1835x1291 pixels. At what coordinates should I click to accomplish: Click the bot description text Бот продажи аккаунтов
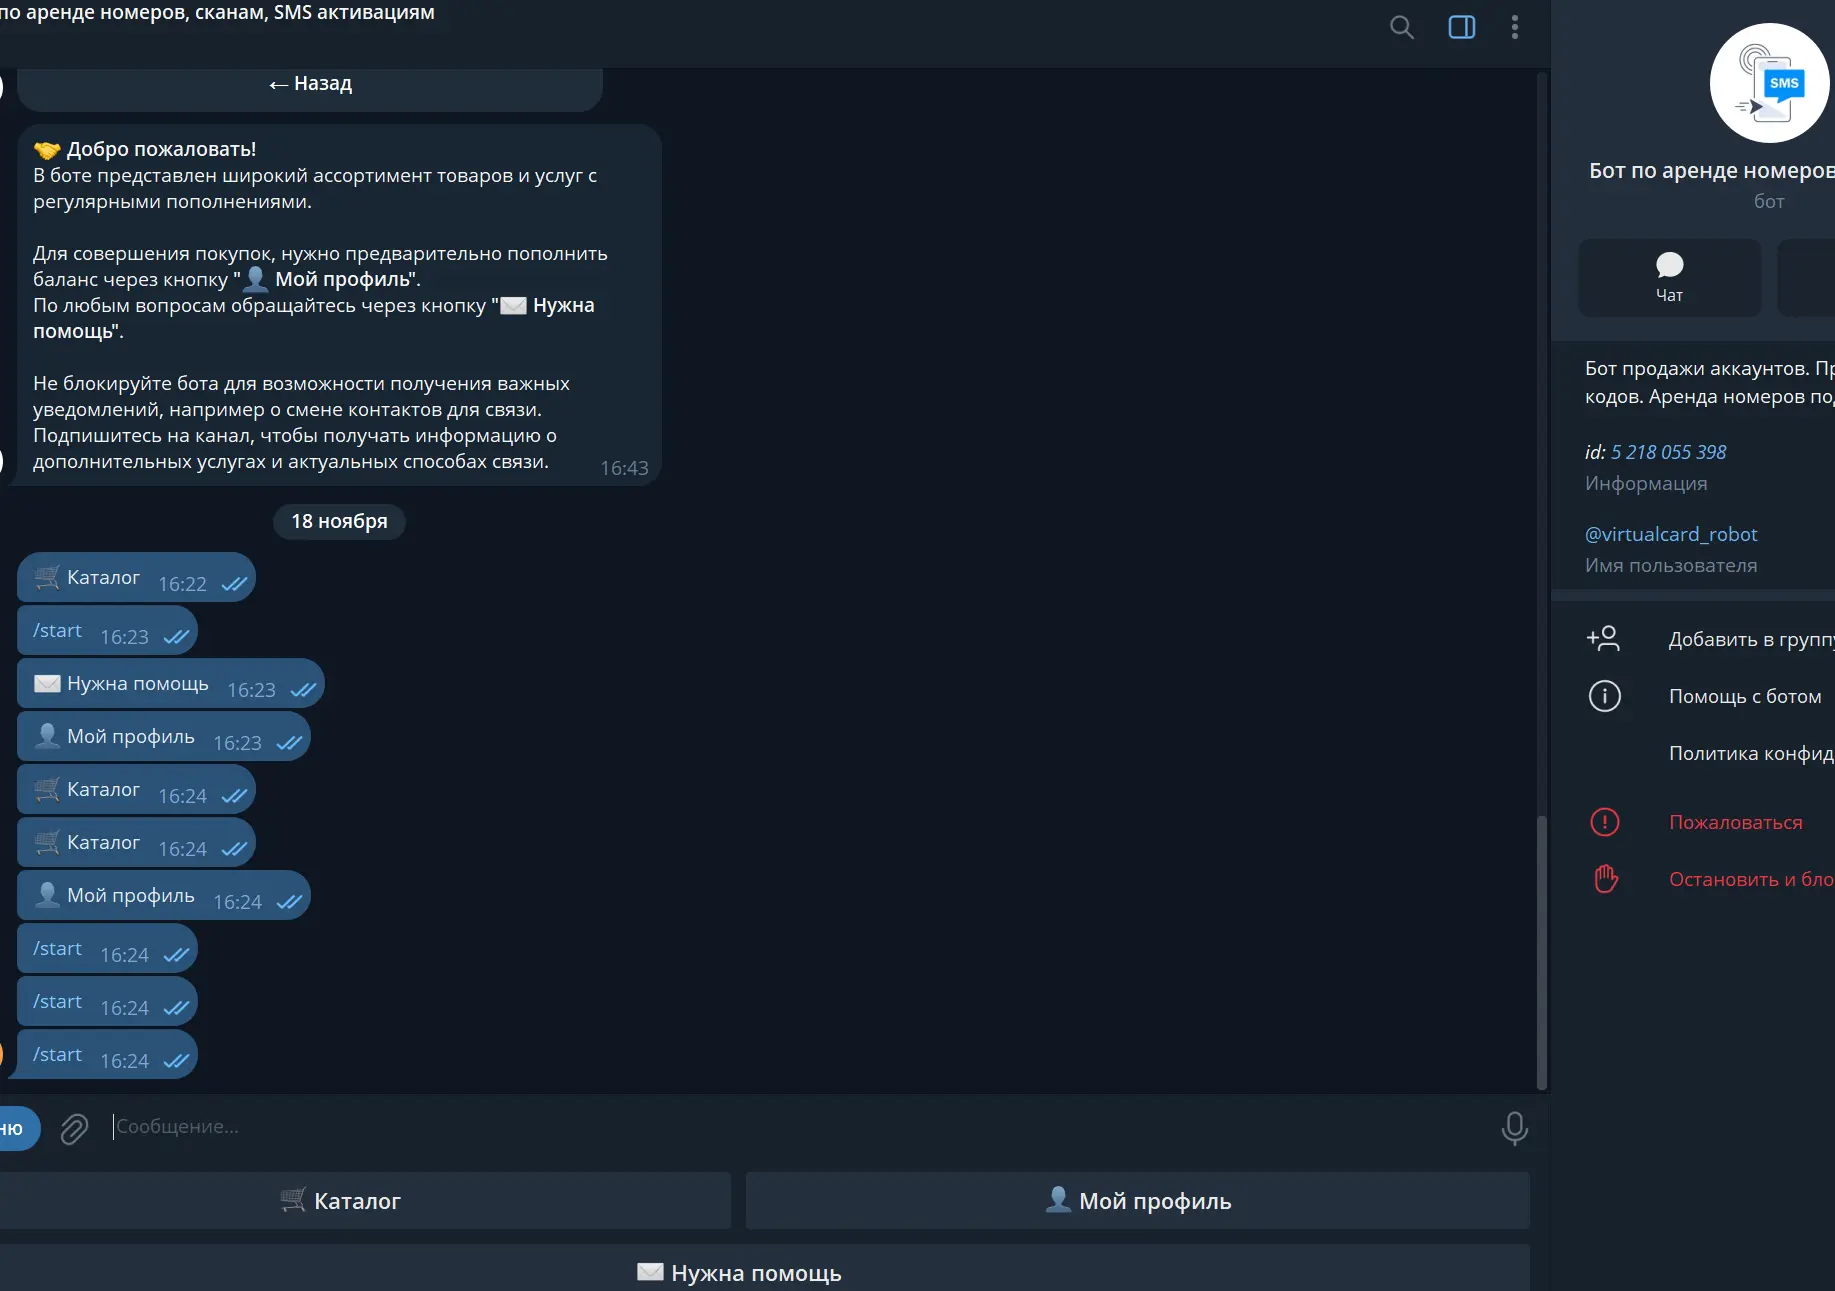click(x=1710, y=382)
